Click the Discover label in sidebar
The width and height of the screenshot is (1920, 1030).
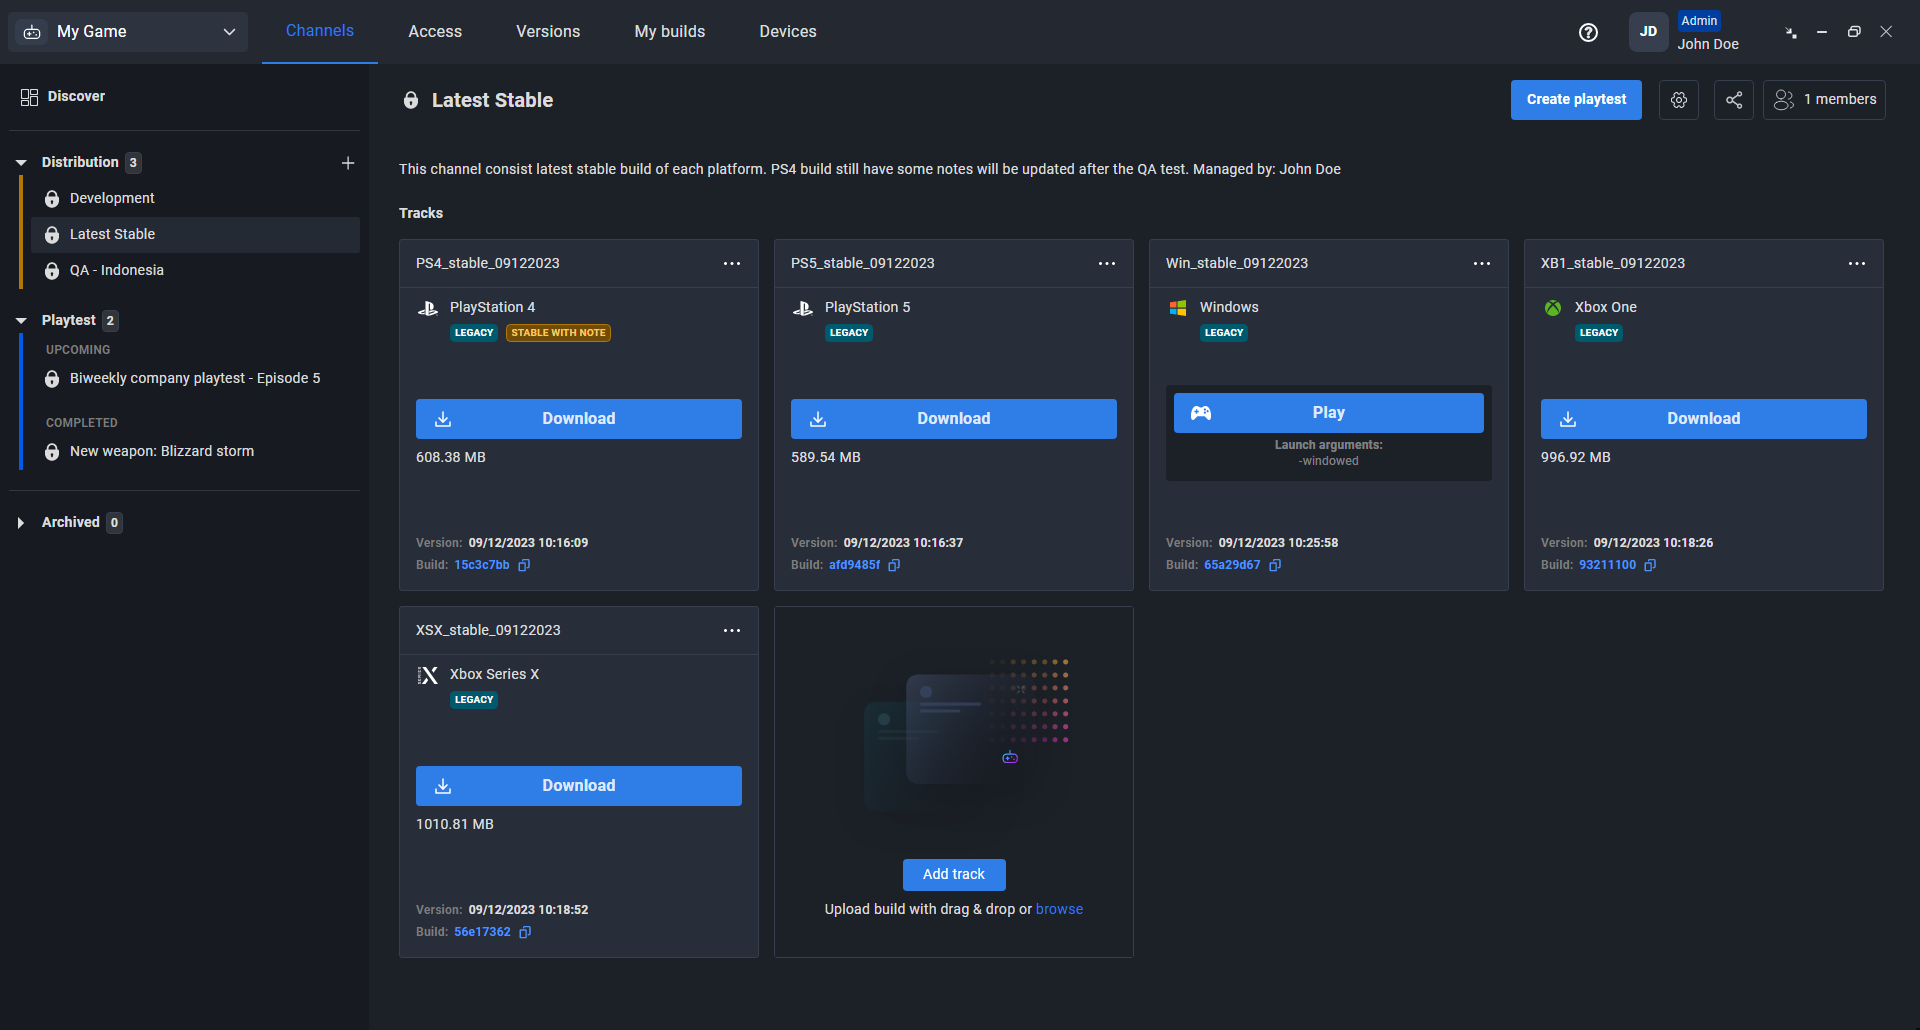[x=76, y=97]
